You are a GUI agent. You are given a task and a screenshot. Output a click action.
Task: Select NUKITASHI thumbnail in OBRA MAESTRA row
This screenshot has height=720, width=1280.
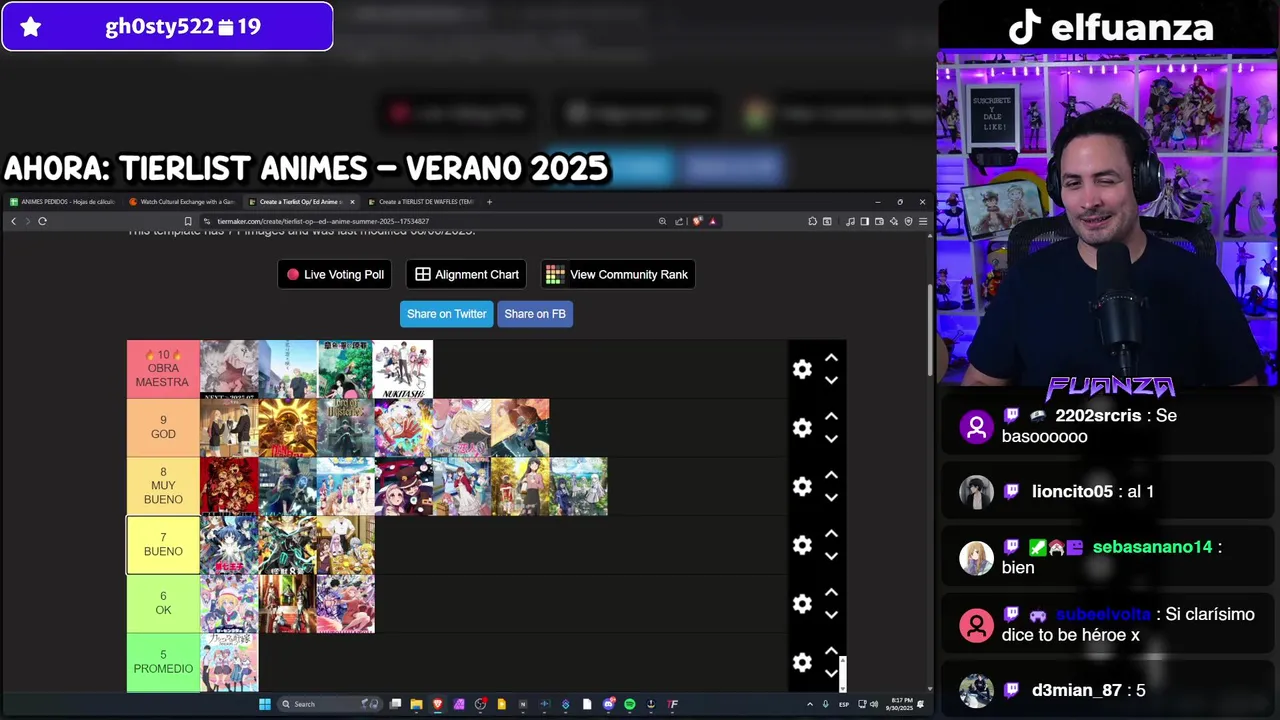[x=403, y=369]
